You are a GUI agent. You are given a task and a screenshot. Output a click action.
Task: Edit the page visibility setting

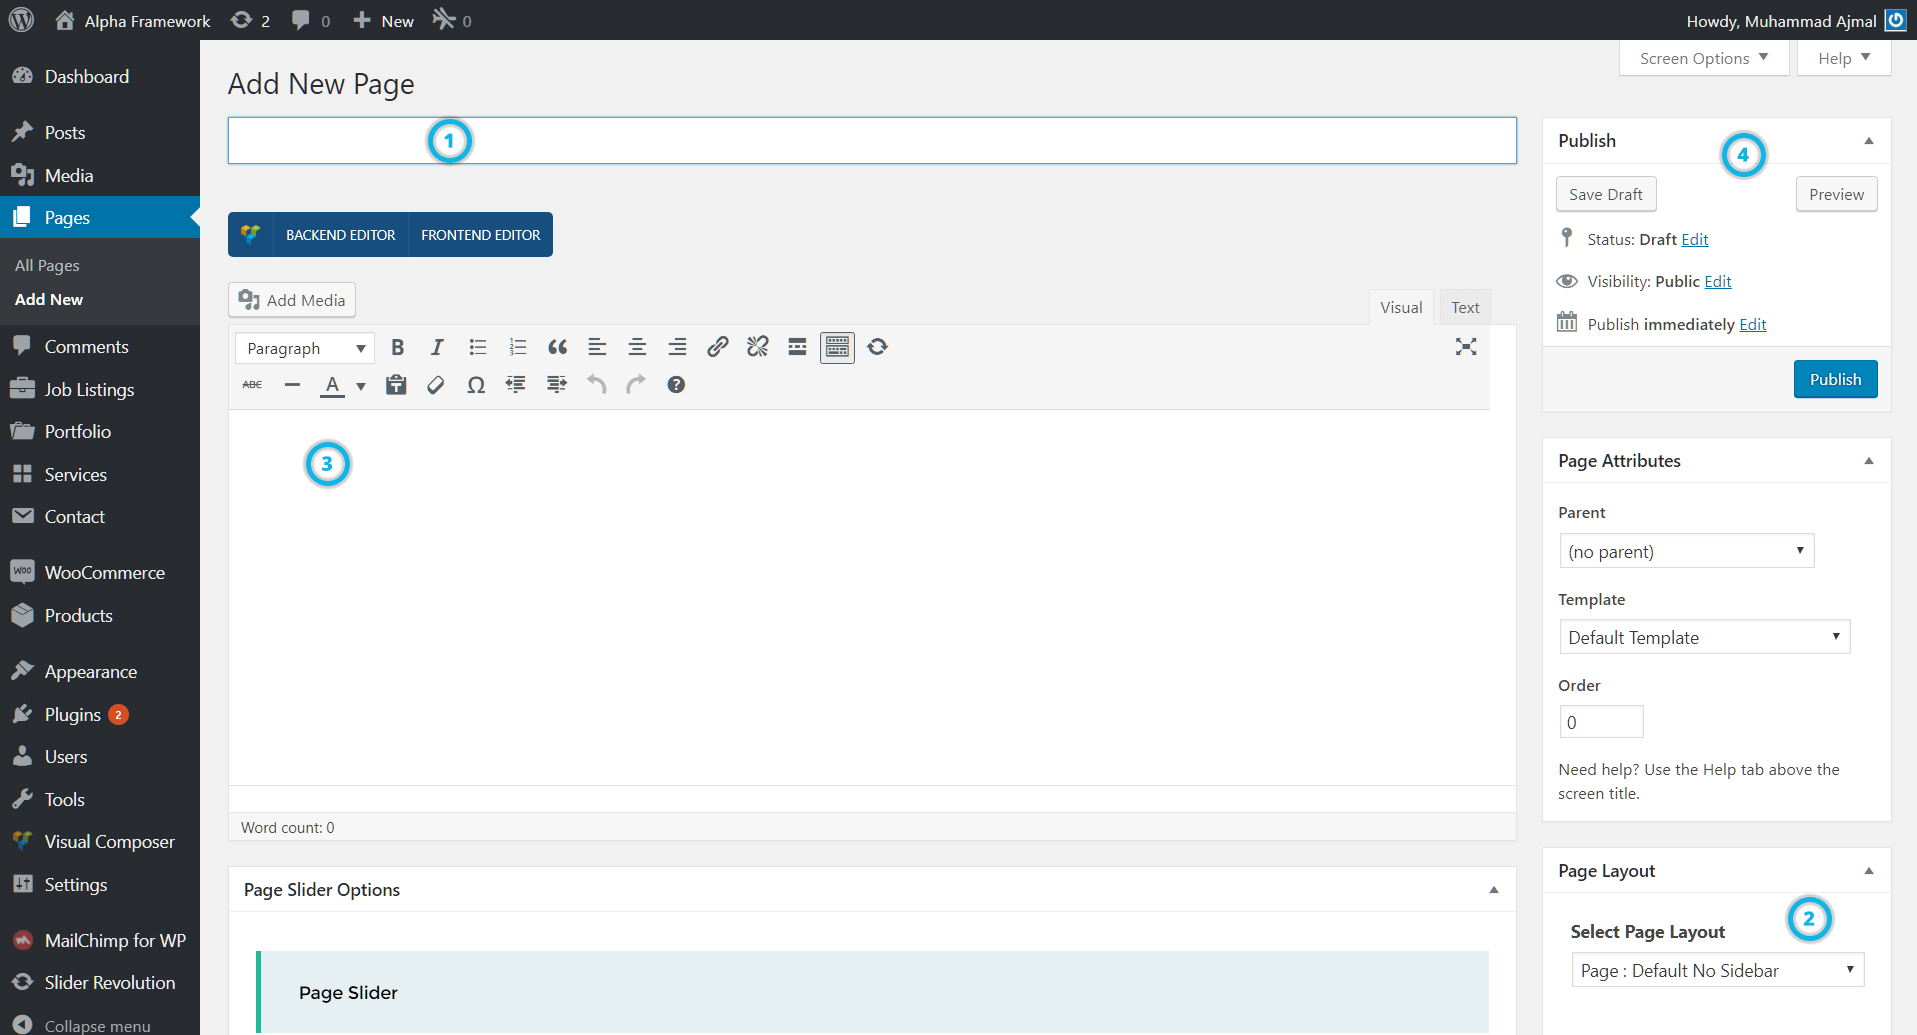[1717, 281]
